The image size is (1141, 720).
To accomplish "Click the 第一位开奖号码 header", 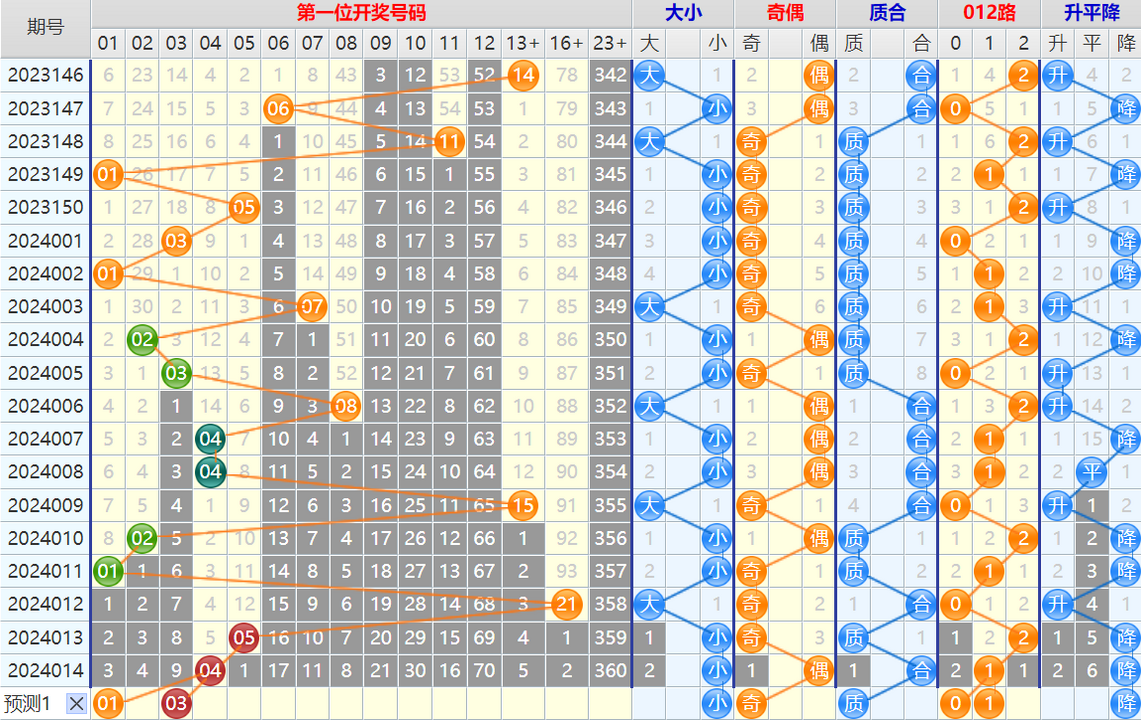I will click(x=361, y=13).
